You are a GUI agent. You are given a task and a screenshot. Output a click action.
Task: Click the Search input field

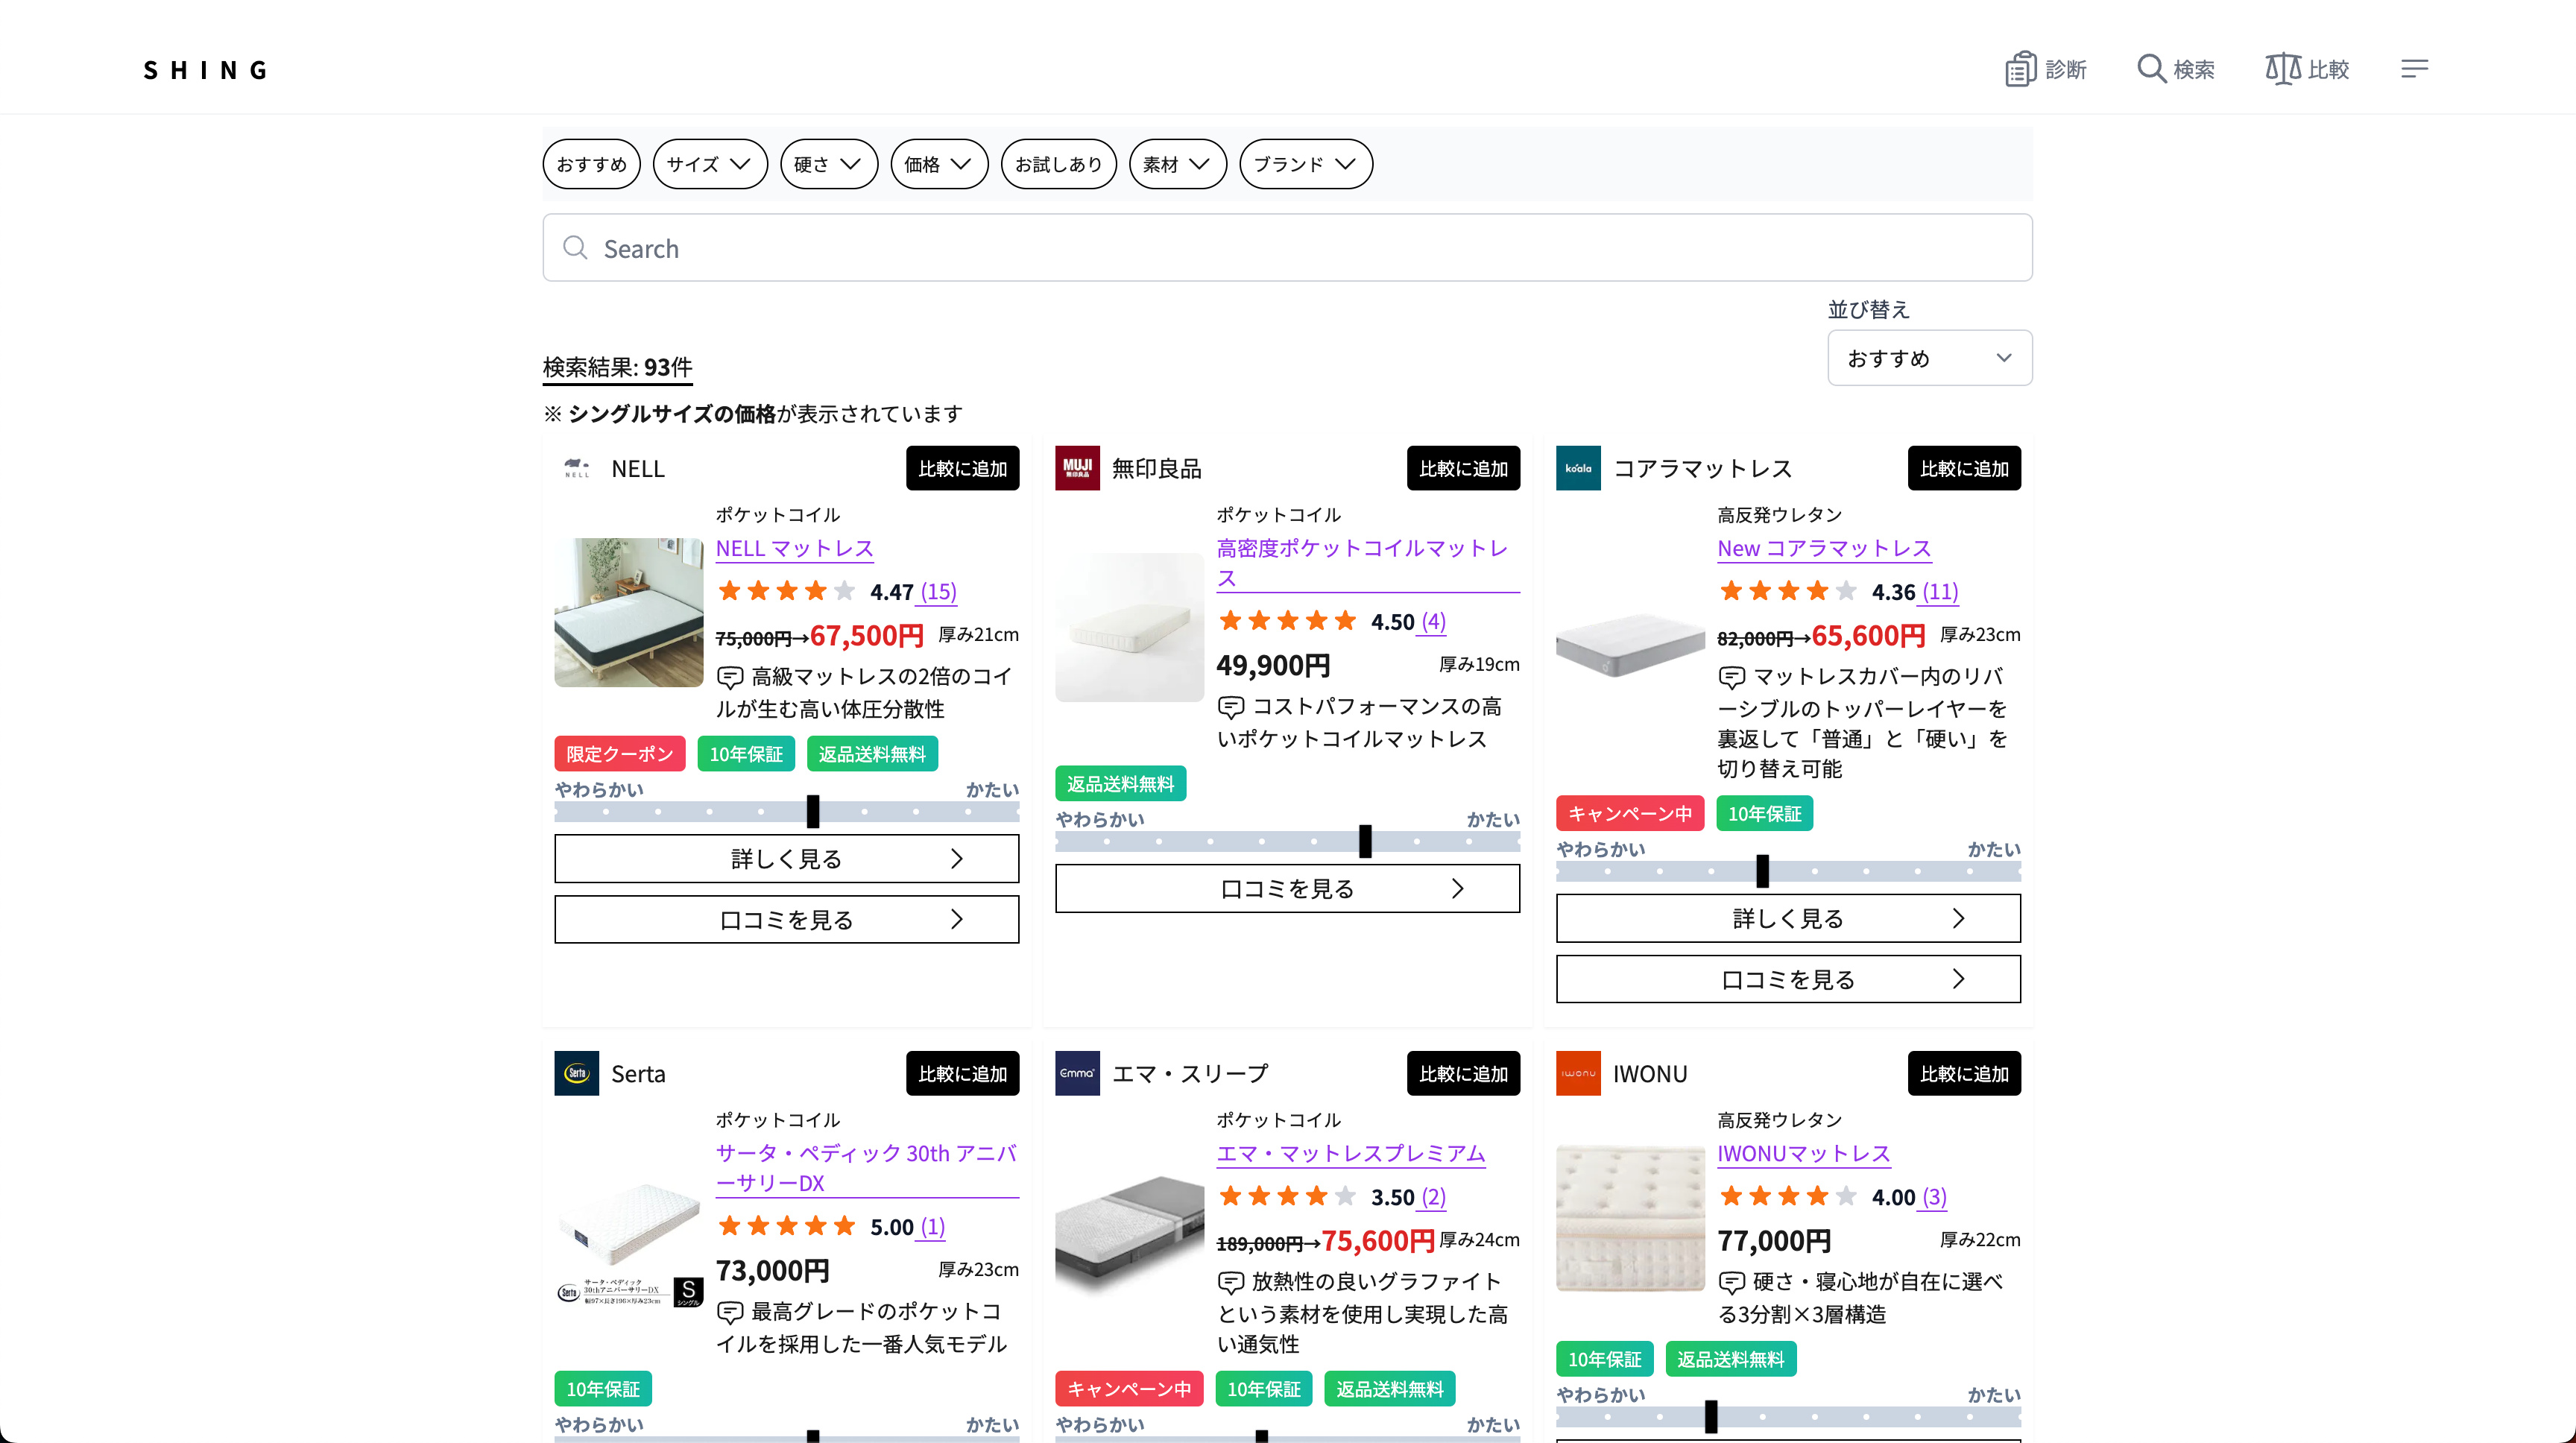click(x=1288, y=248)
